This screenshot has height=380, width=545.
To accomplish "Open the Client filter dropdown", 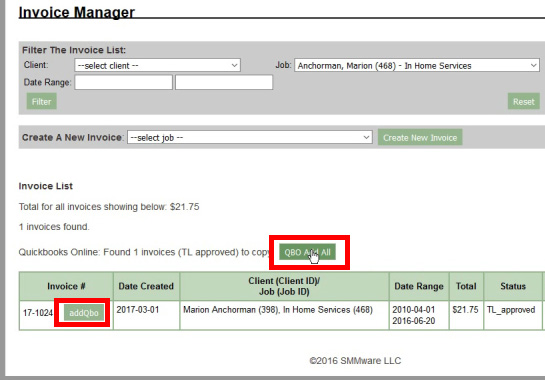I will click(157, 65).
